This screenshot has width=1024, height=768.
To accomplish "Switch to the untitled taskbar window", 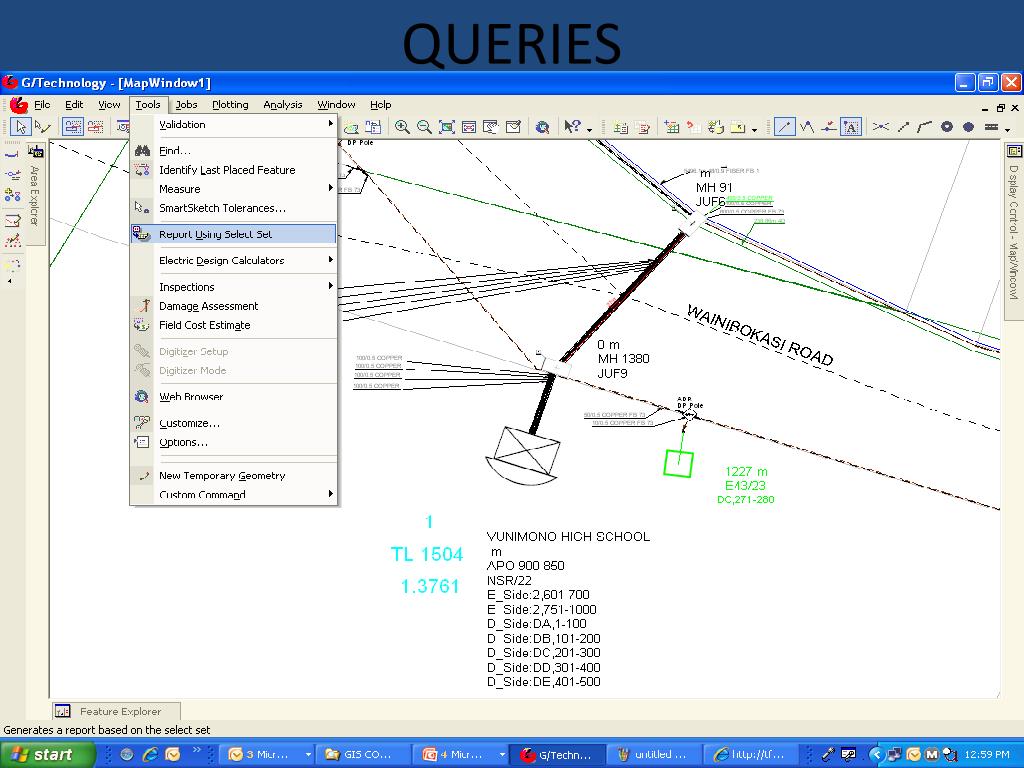I will point(654,754).
